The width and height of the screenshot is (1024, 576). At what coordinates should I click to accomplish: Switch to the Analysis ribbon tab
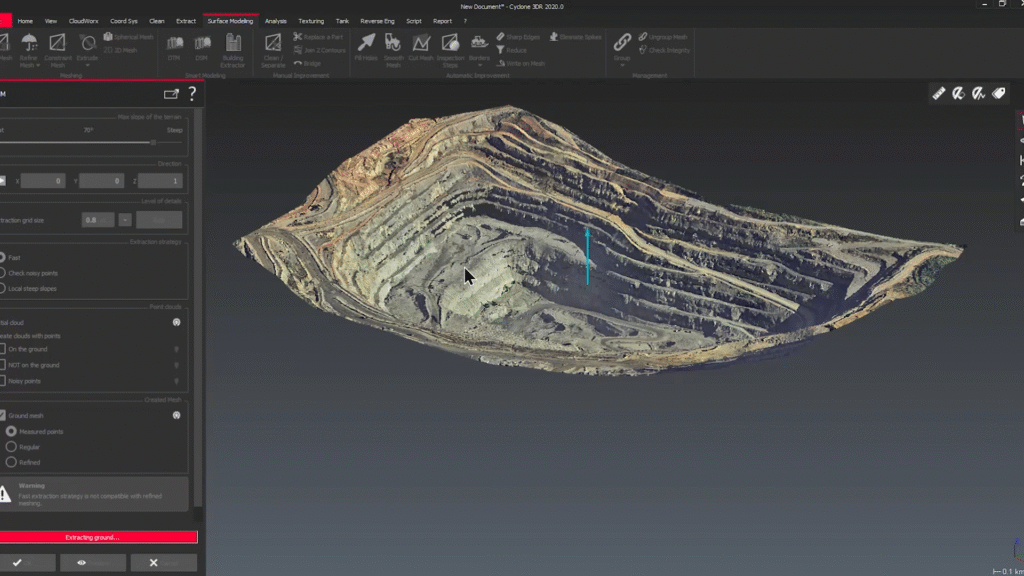[276, 21]
